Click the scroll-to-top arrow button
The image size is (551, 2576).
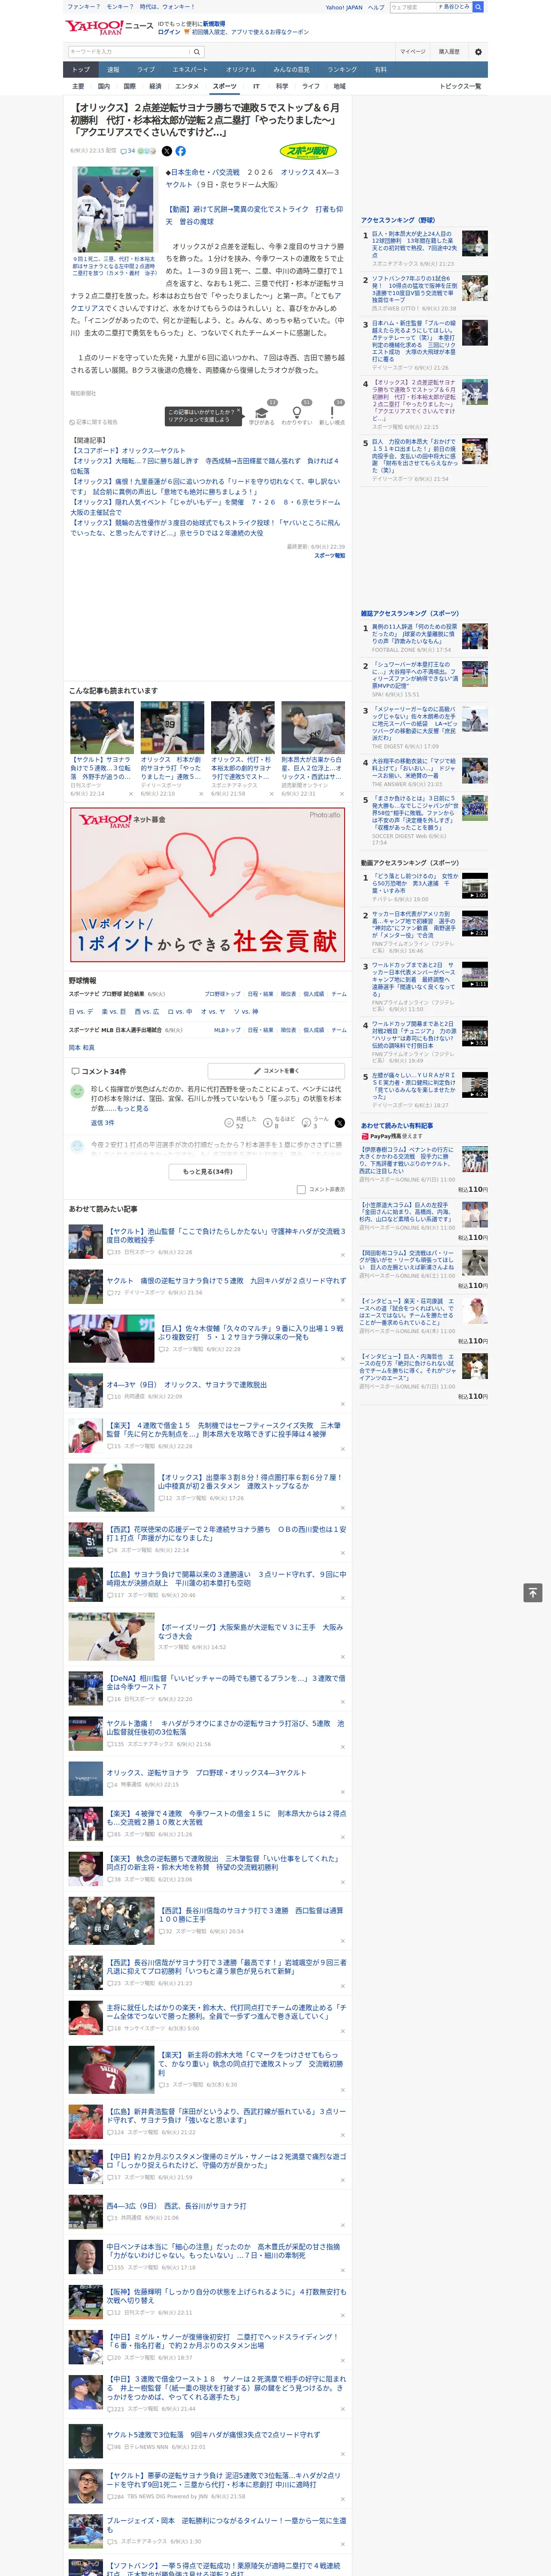coord(533,1592)
